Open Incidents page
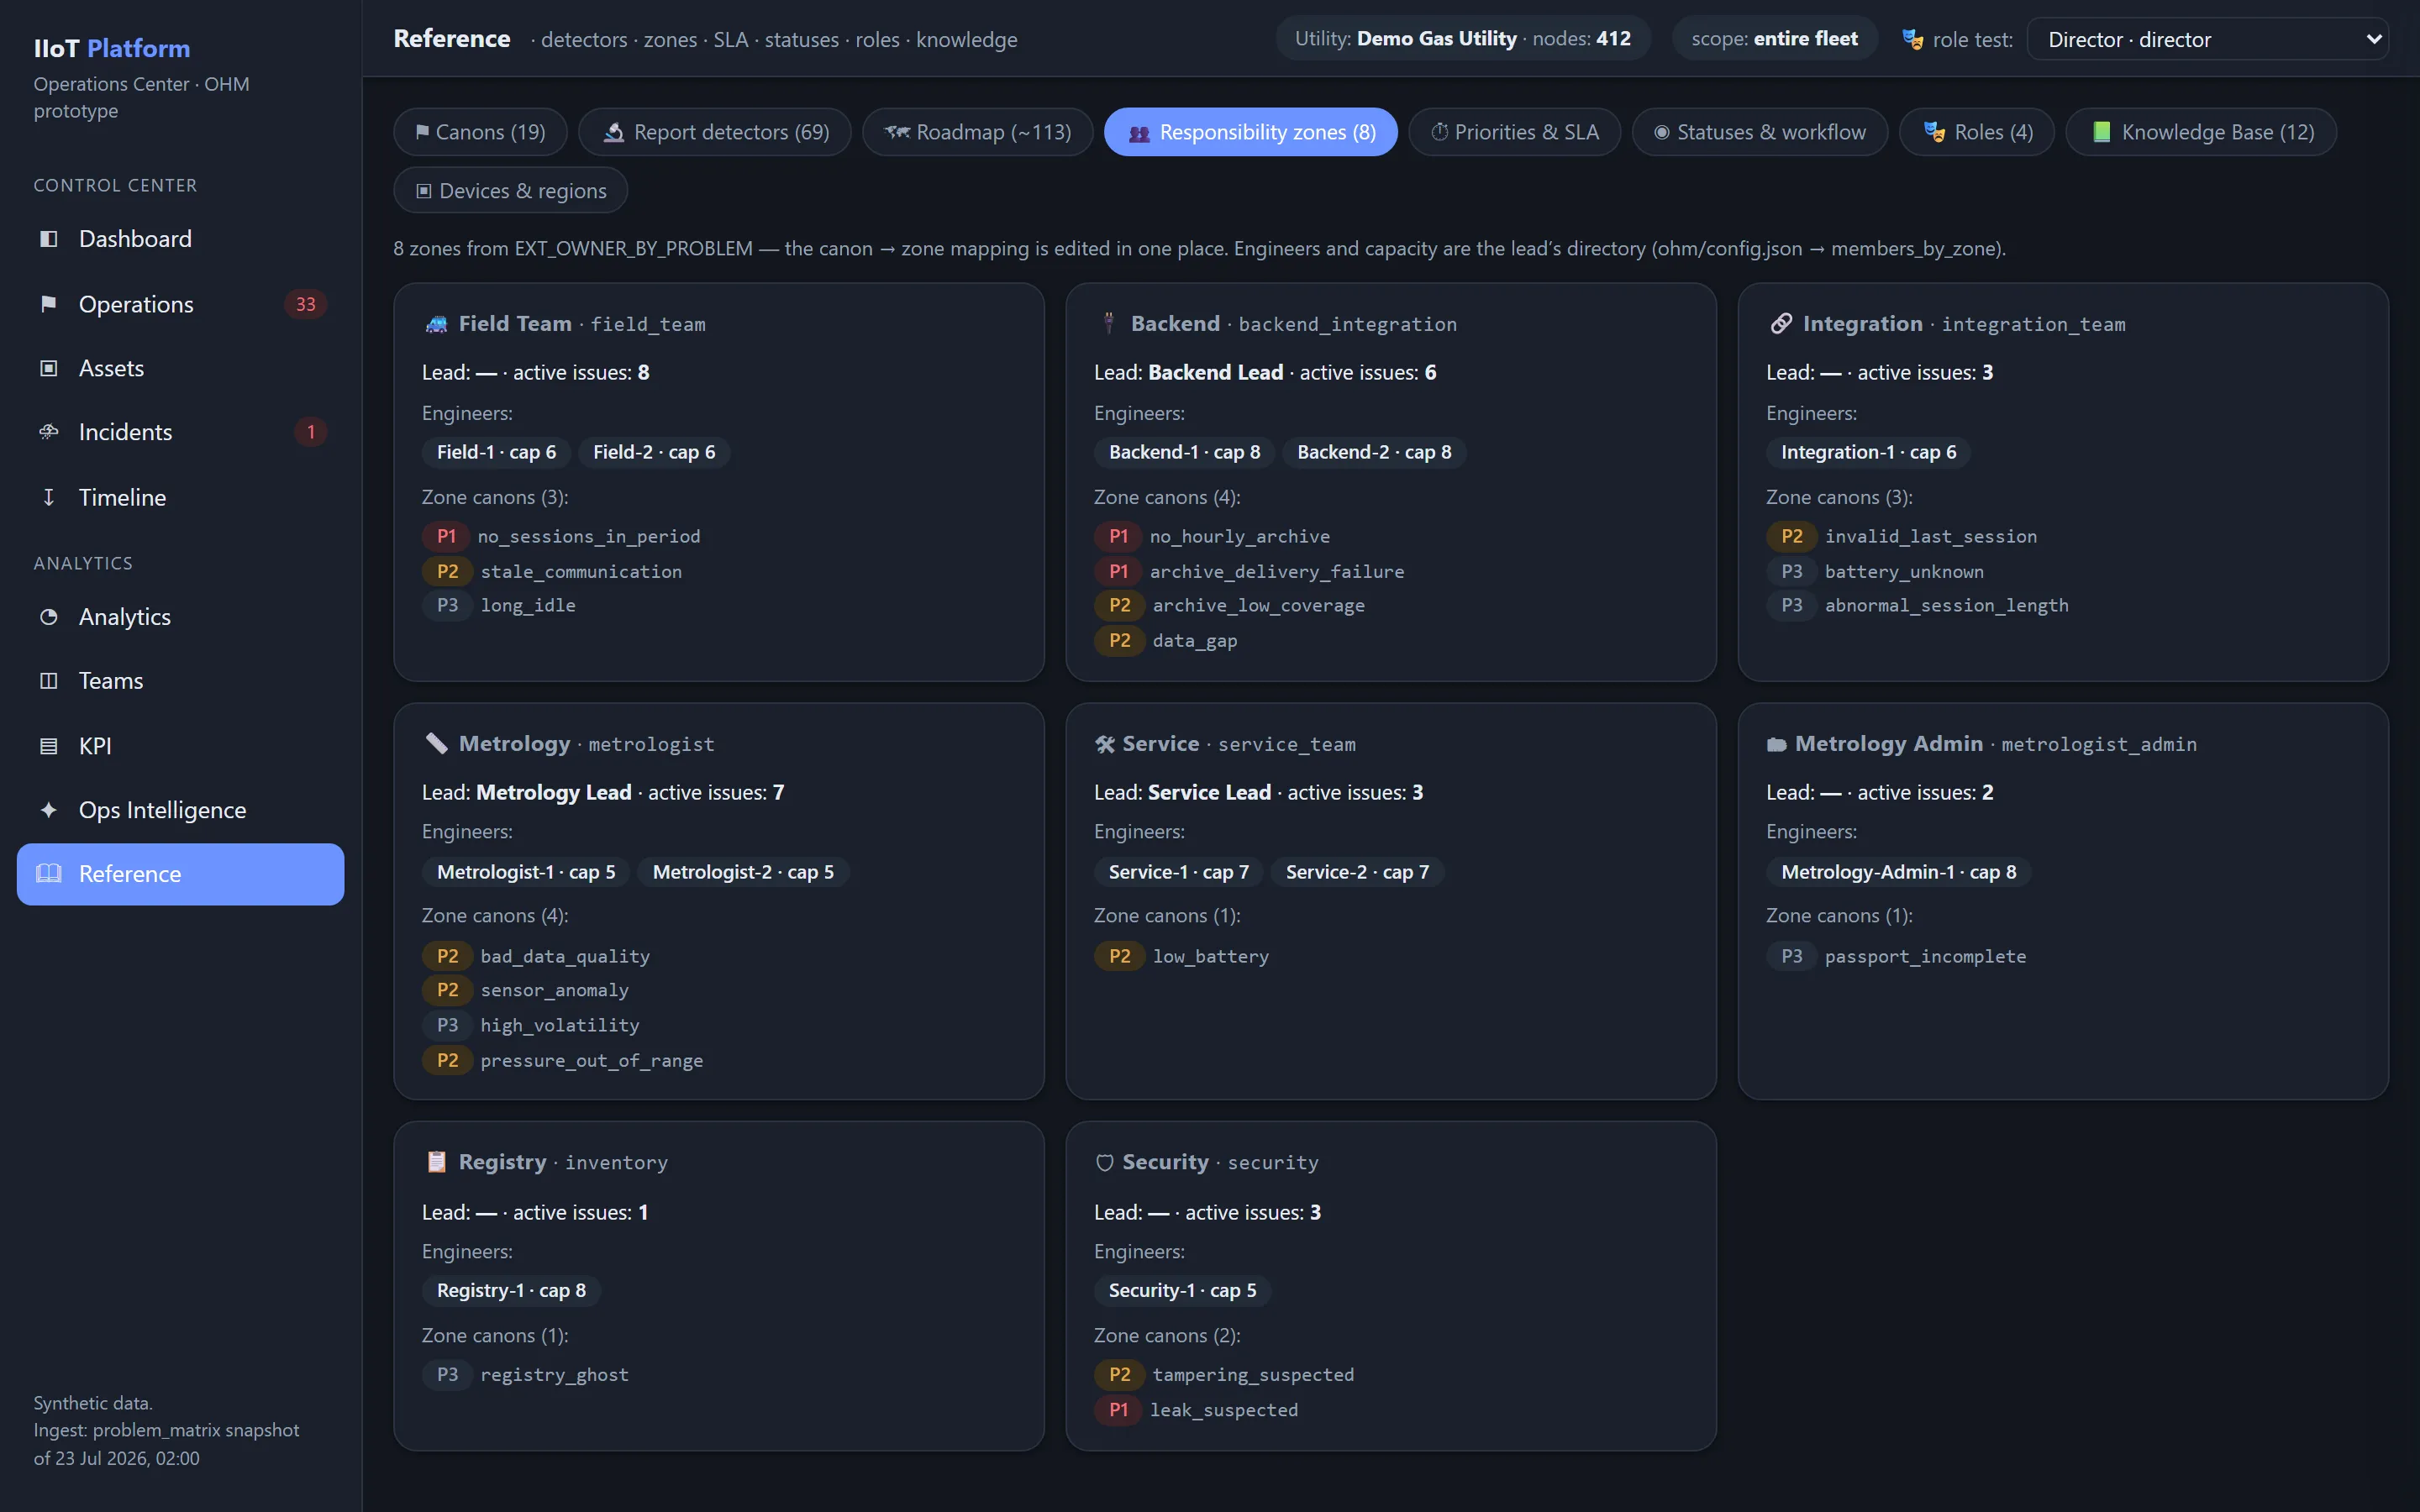Image resolution: width=2420 pixels, height=1512 pixels. tap(180, 432)
